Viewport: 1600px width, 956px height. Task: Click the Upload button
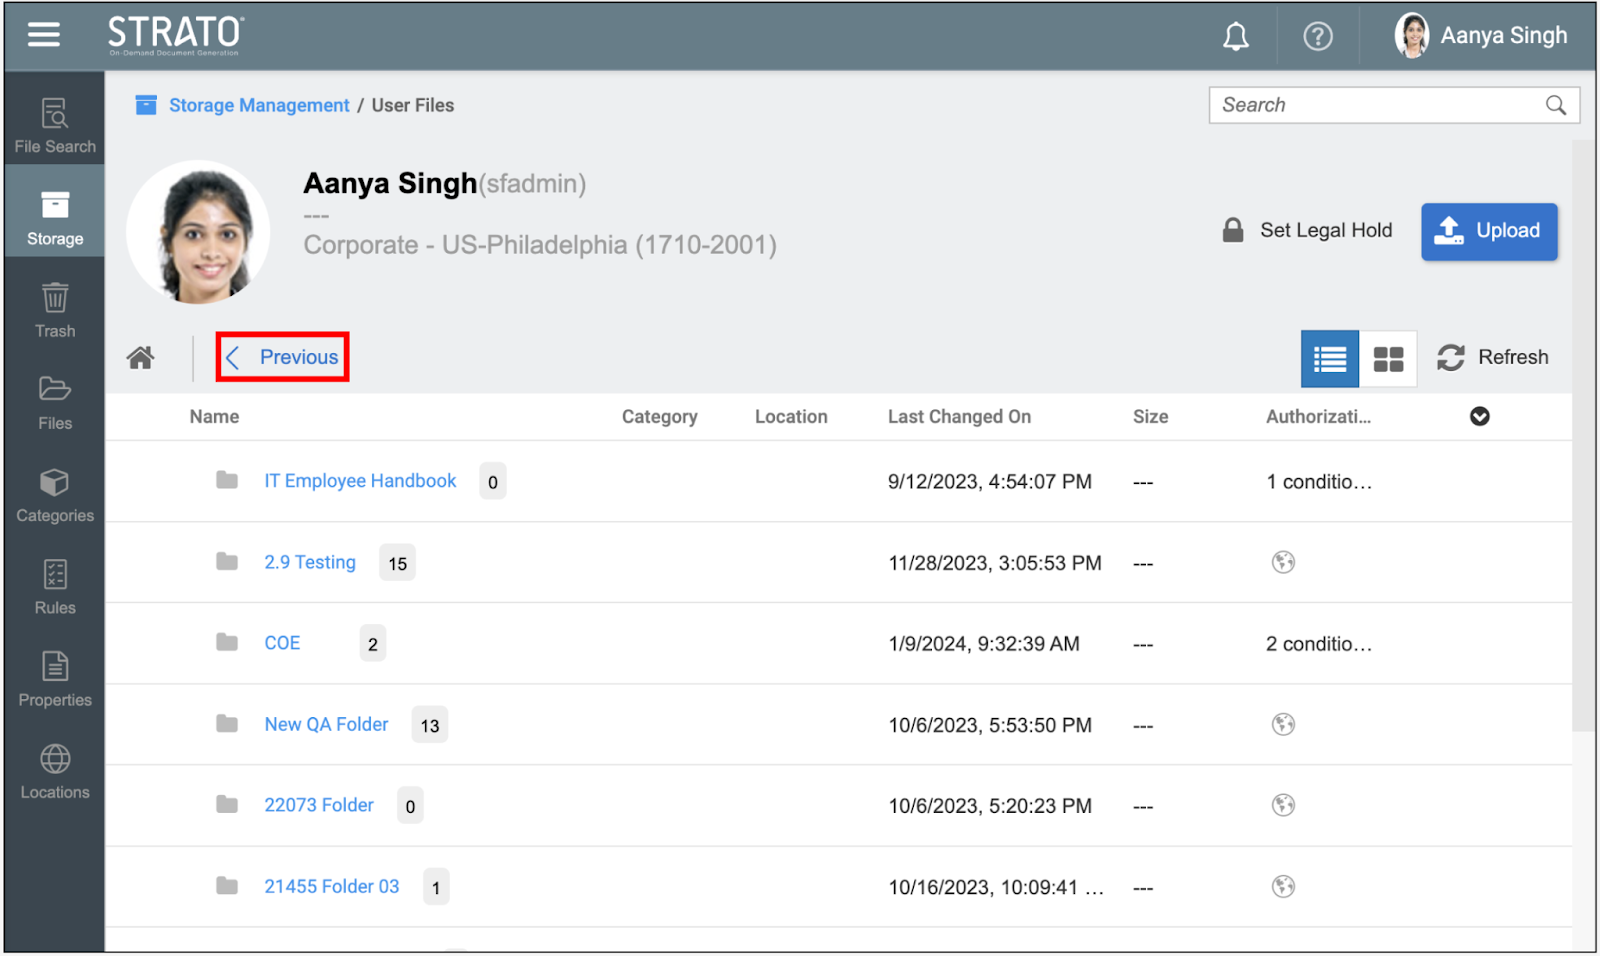coord(1488,231)
